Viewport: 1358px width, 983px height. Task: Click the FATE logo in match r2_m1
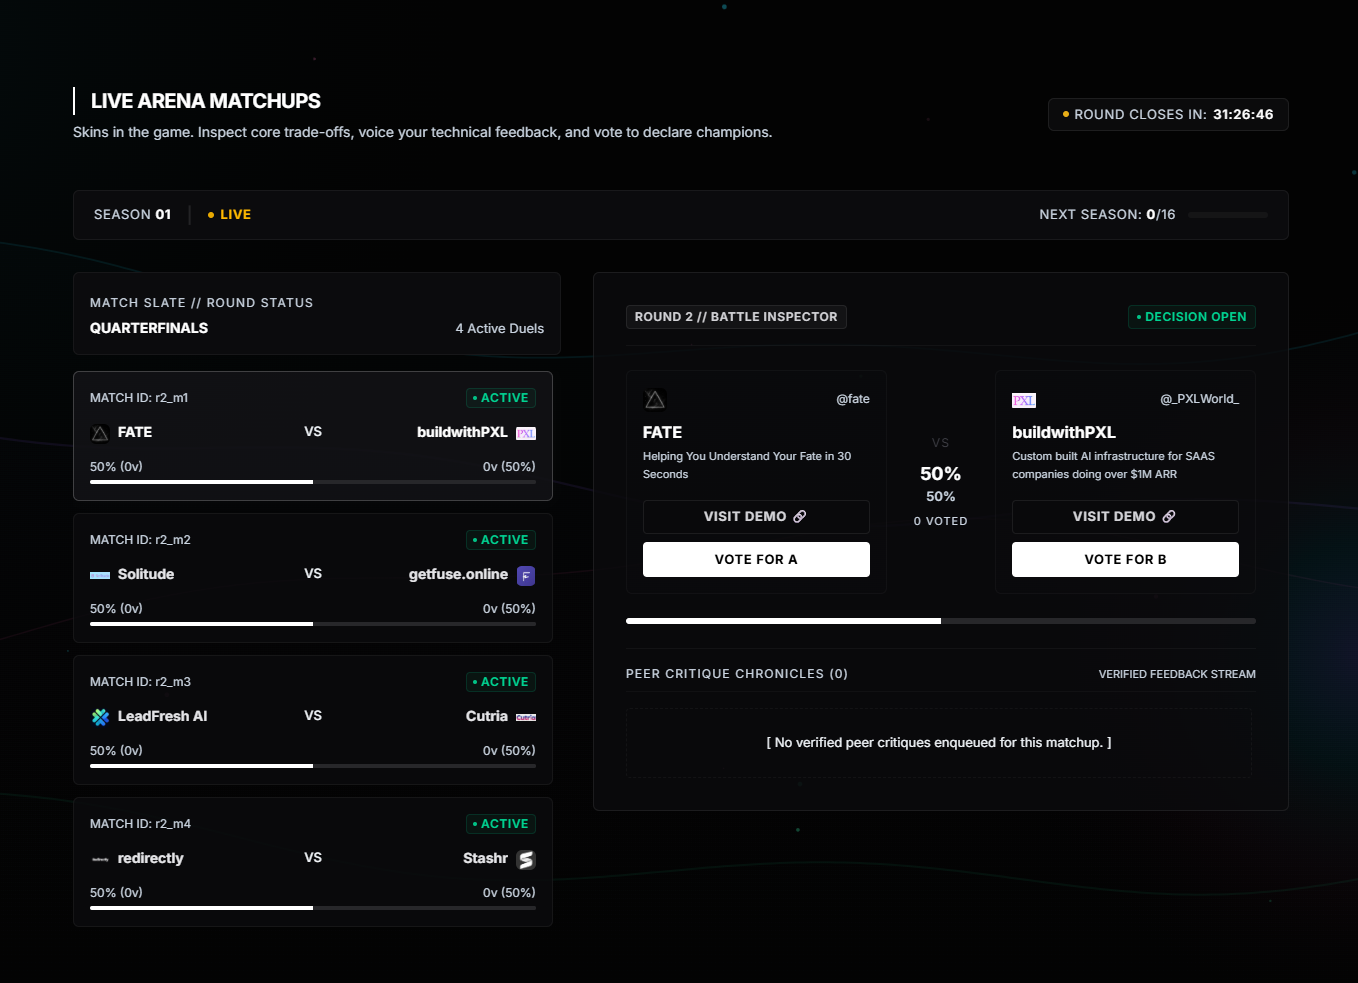[x=100, y=433]
